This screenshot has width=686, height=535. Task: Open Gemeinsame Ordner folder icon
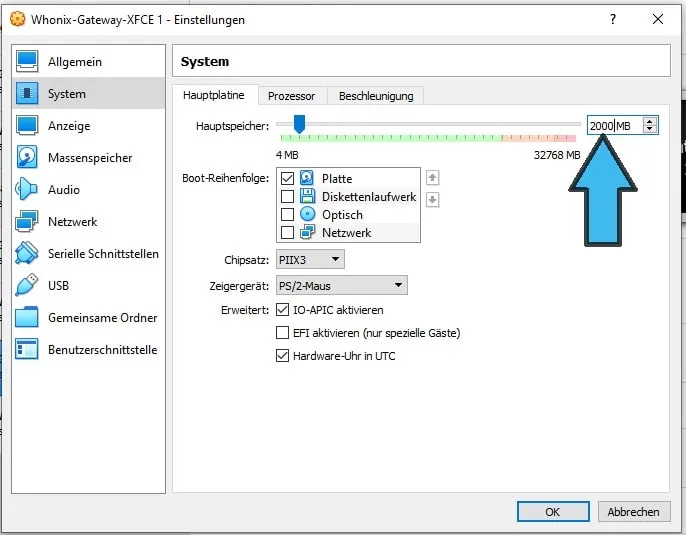click(27, 317)
